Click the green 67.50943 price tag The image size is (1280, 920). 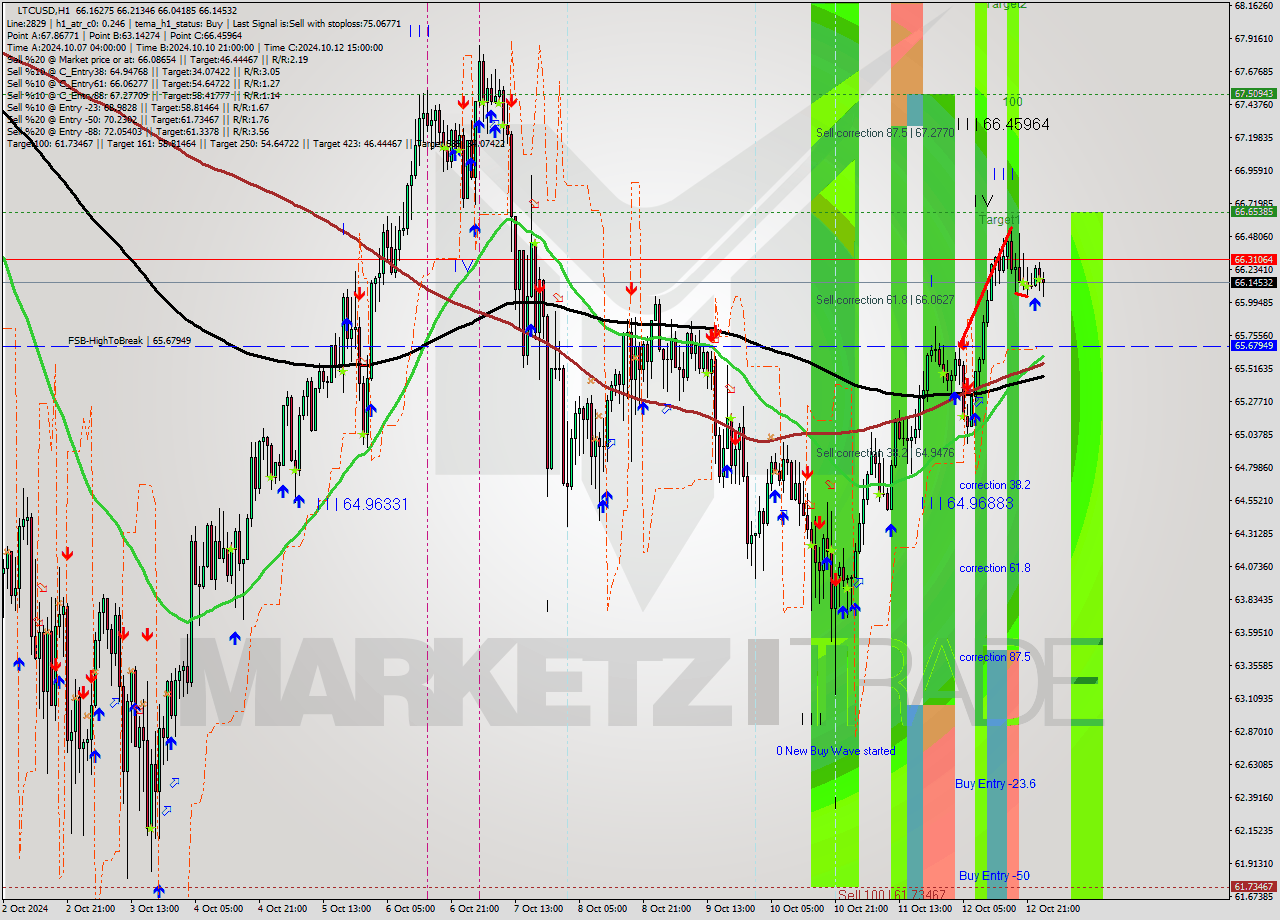[x=1253, y=94]
